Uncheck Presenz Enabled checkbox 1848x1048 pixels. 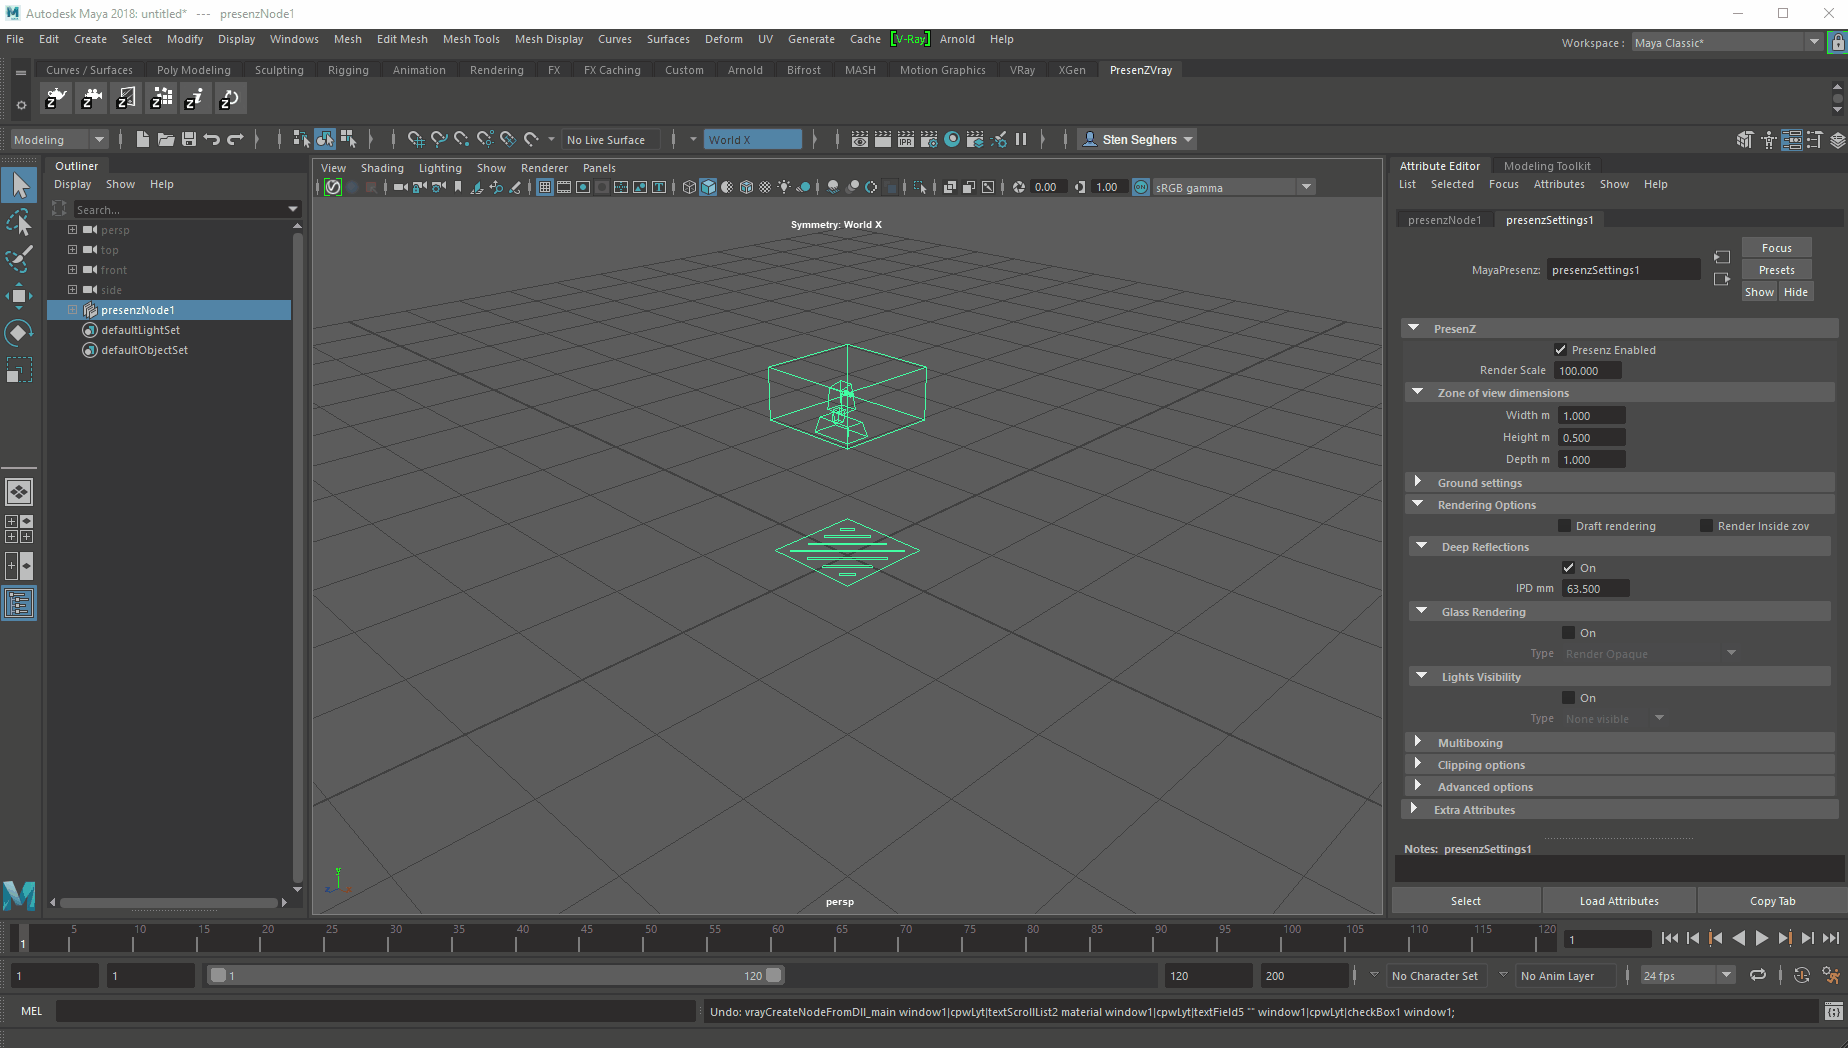[x=1560, y=350]
